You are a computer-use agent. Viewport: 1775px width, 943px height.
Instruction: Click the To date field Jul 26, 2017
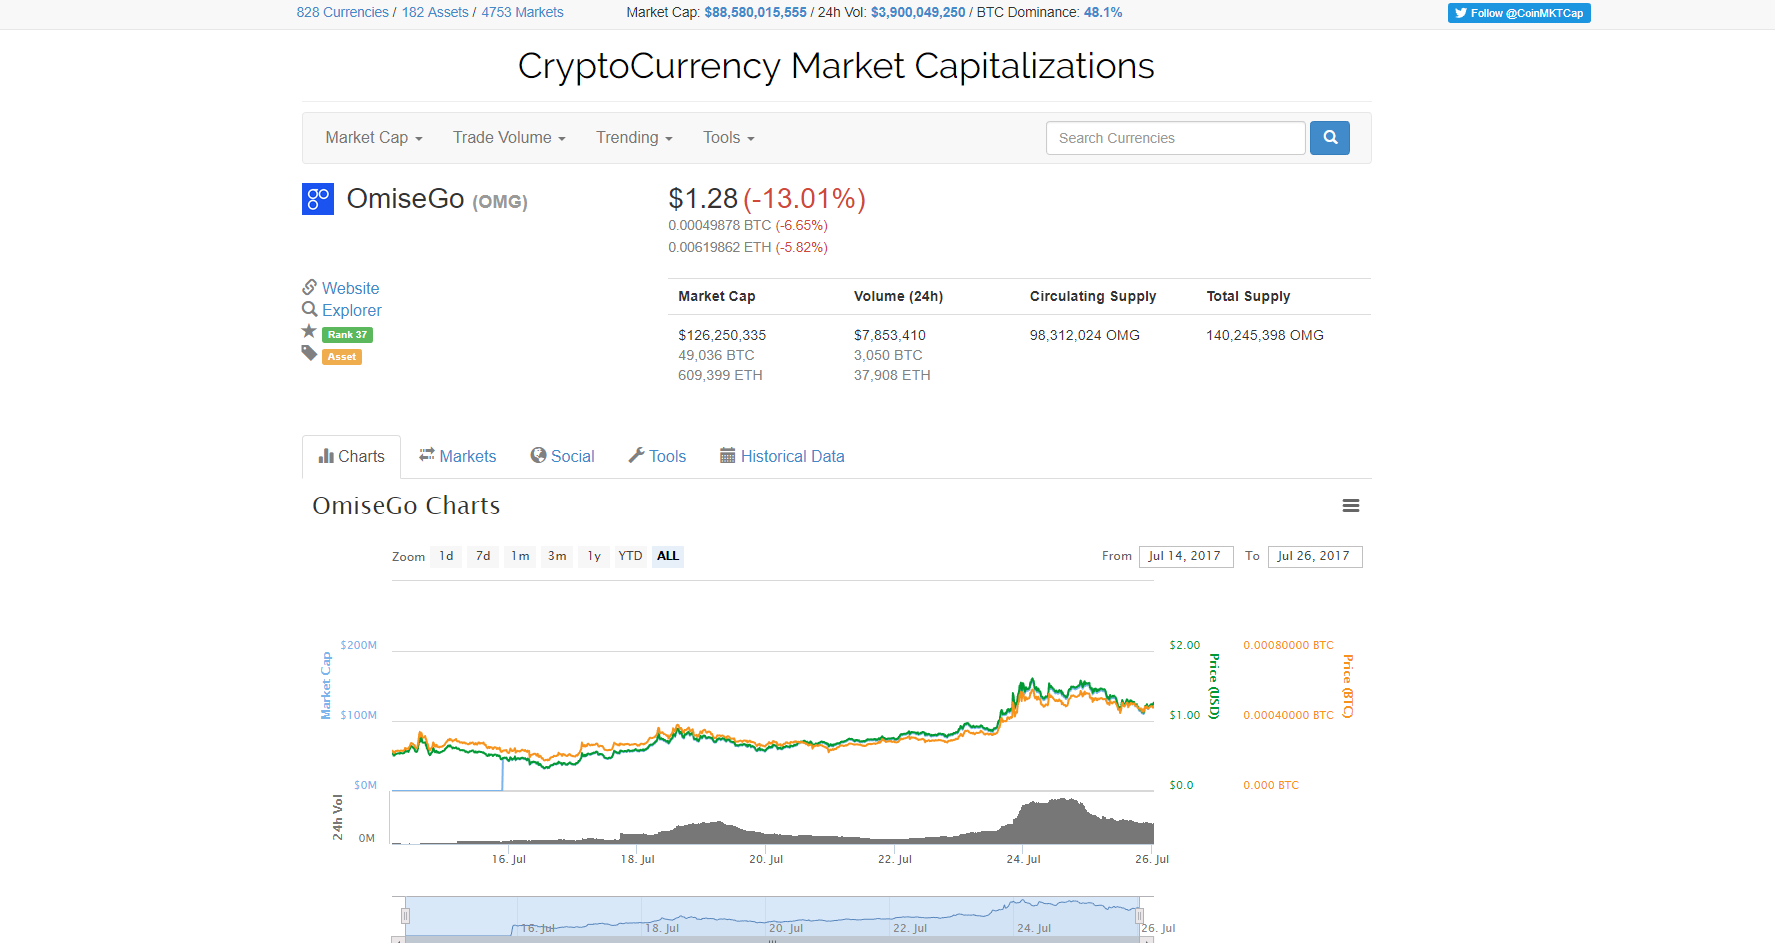1315,556
